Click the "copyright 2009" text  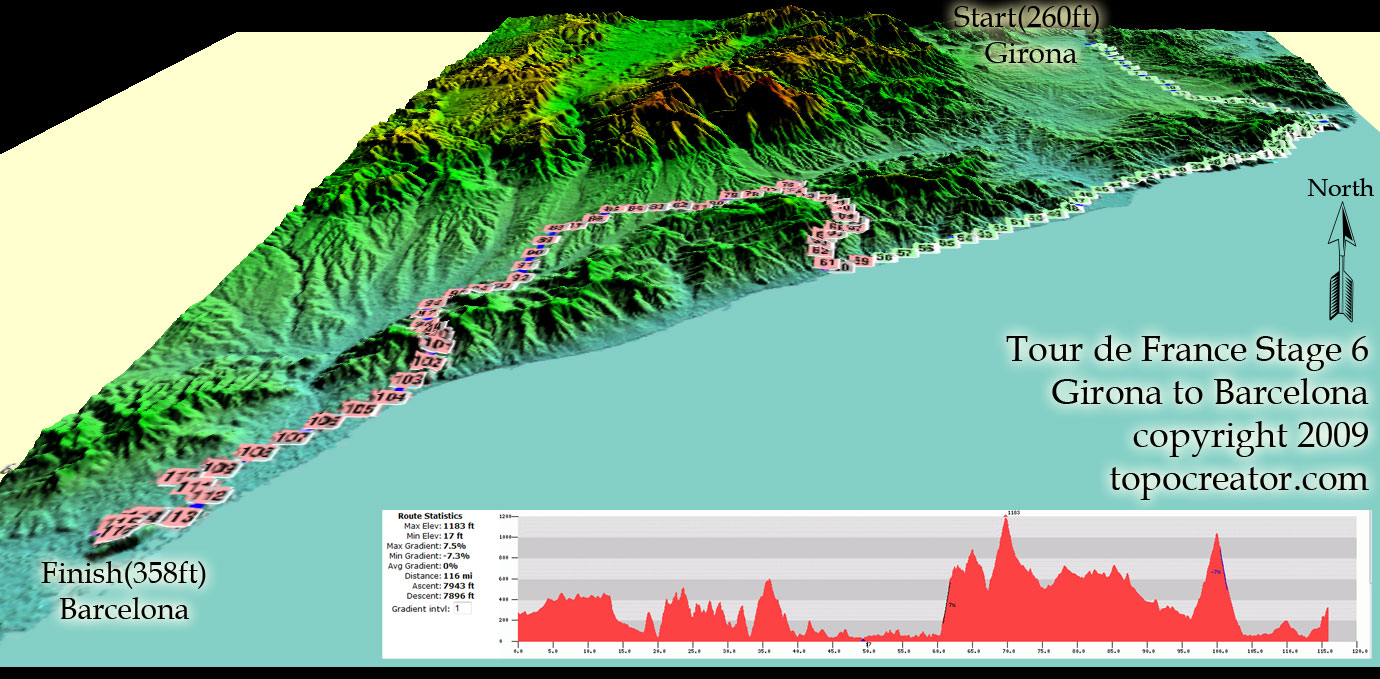pyautogui.click(x=1250, y=436)
